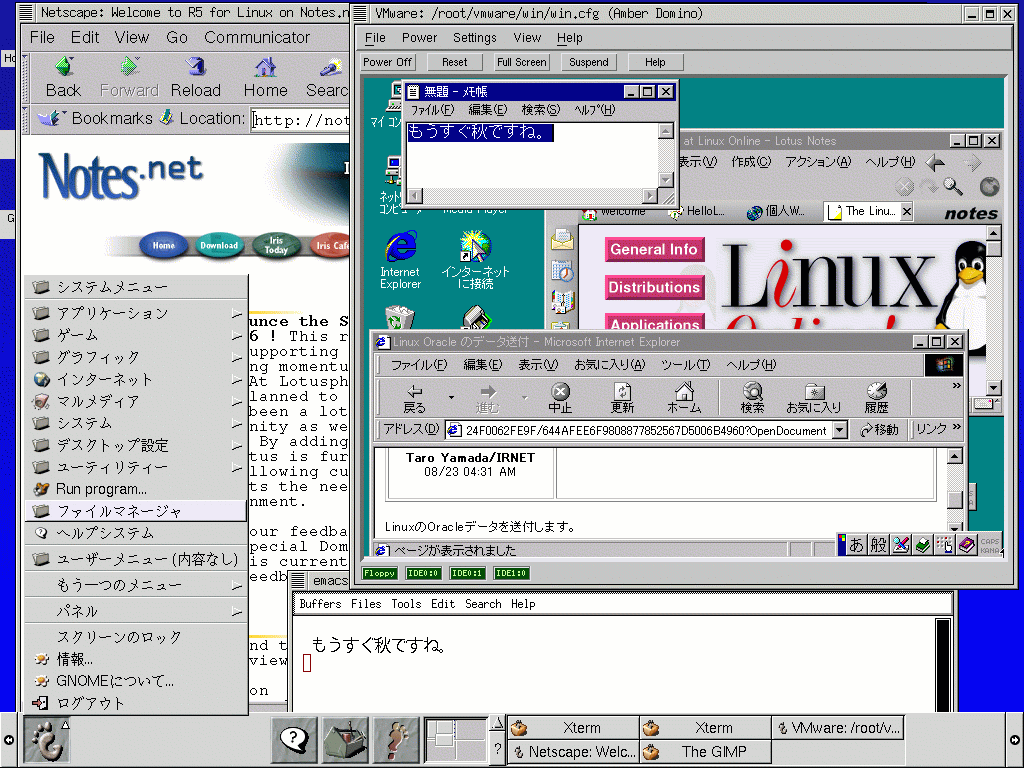Open the address bar dropdown in Internet Explorer

[x=840, y=430]
